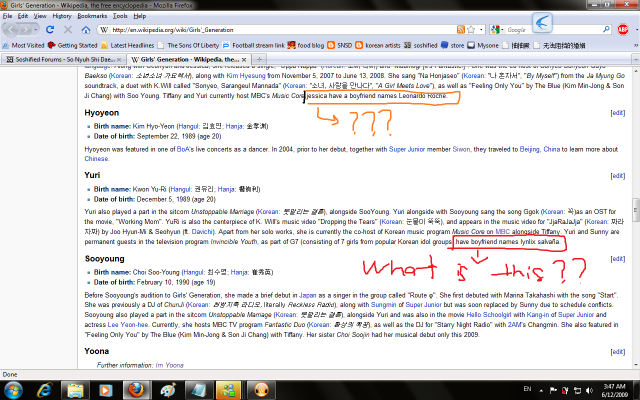The height and width of the screenshot is (400, 640).
Task: Open the Adblock Plus ABP icon
Action: [x=622, y=30]
